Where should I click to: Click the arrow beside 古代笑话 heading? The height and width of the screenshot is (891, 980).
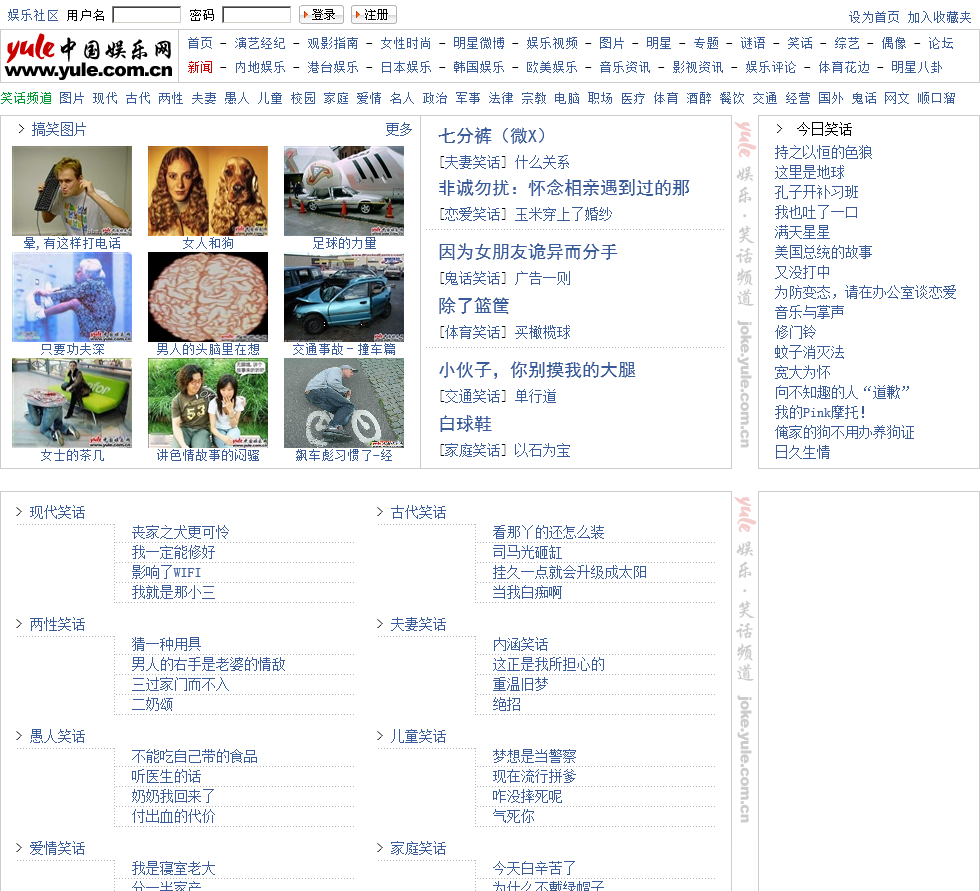tap(379, 512)
